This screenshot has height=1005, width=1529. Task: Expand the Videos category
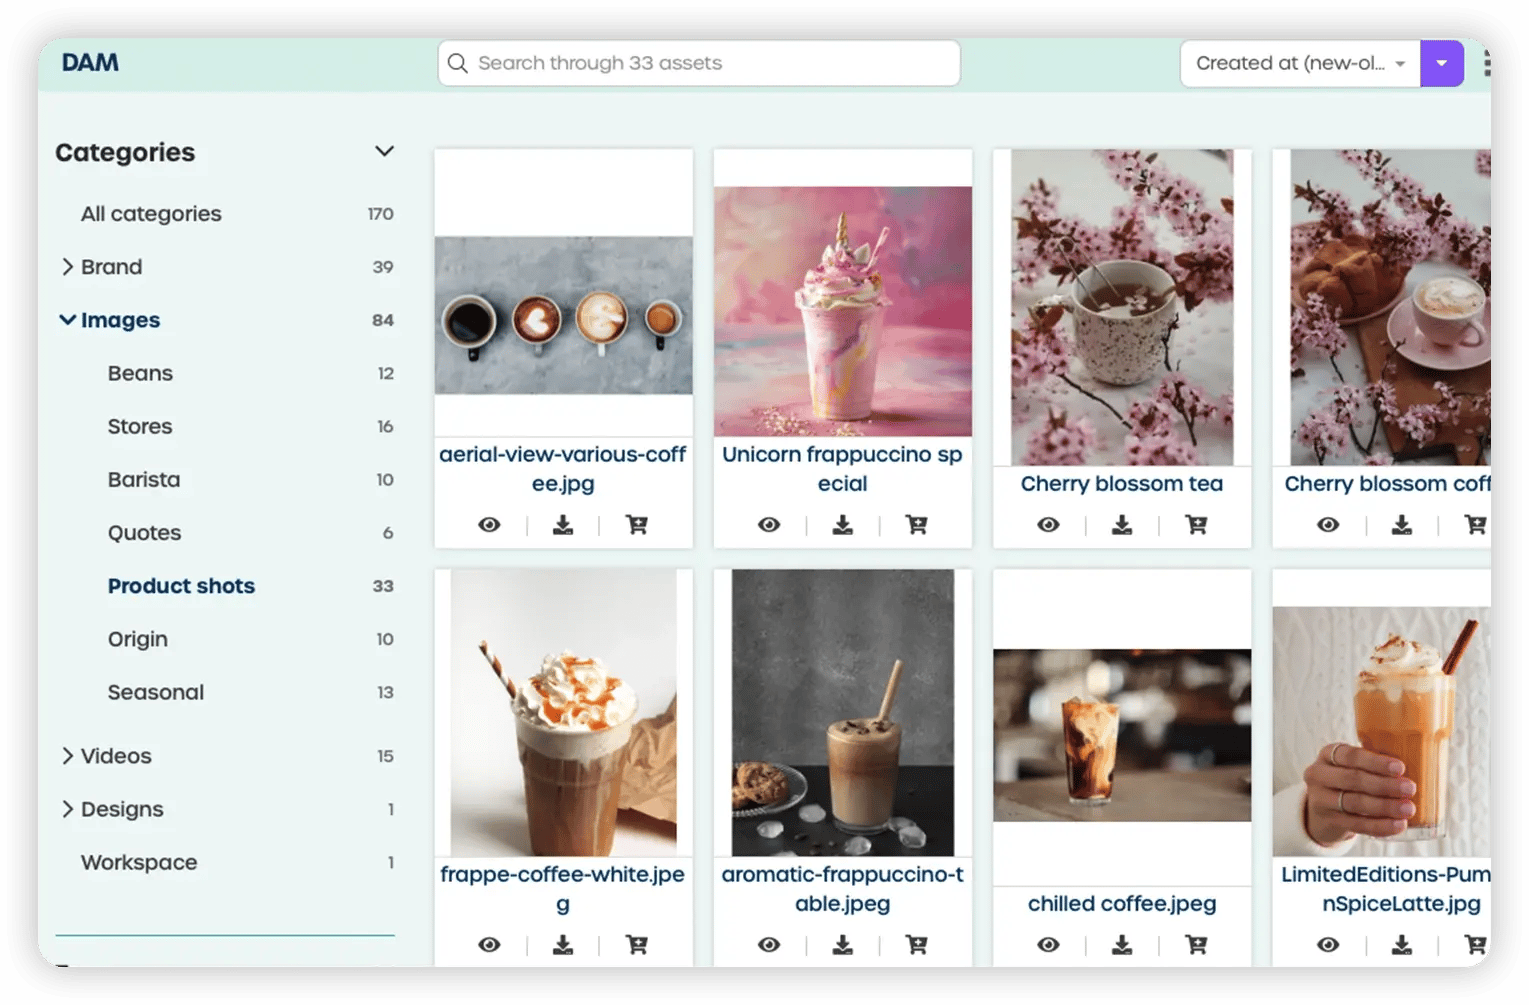[x=67, y=756]
